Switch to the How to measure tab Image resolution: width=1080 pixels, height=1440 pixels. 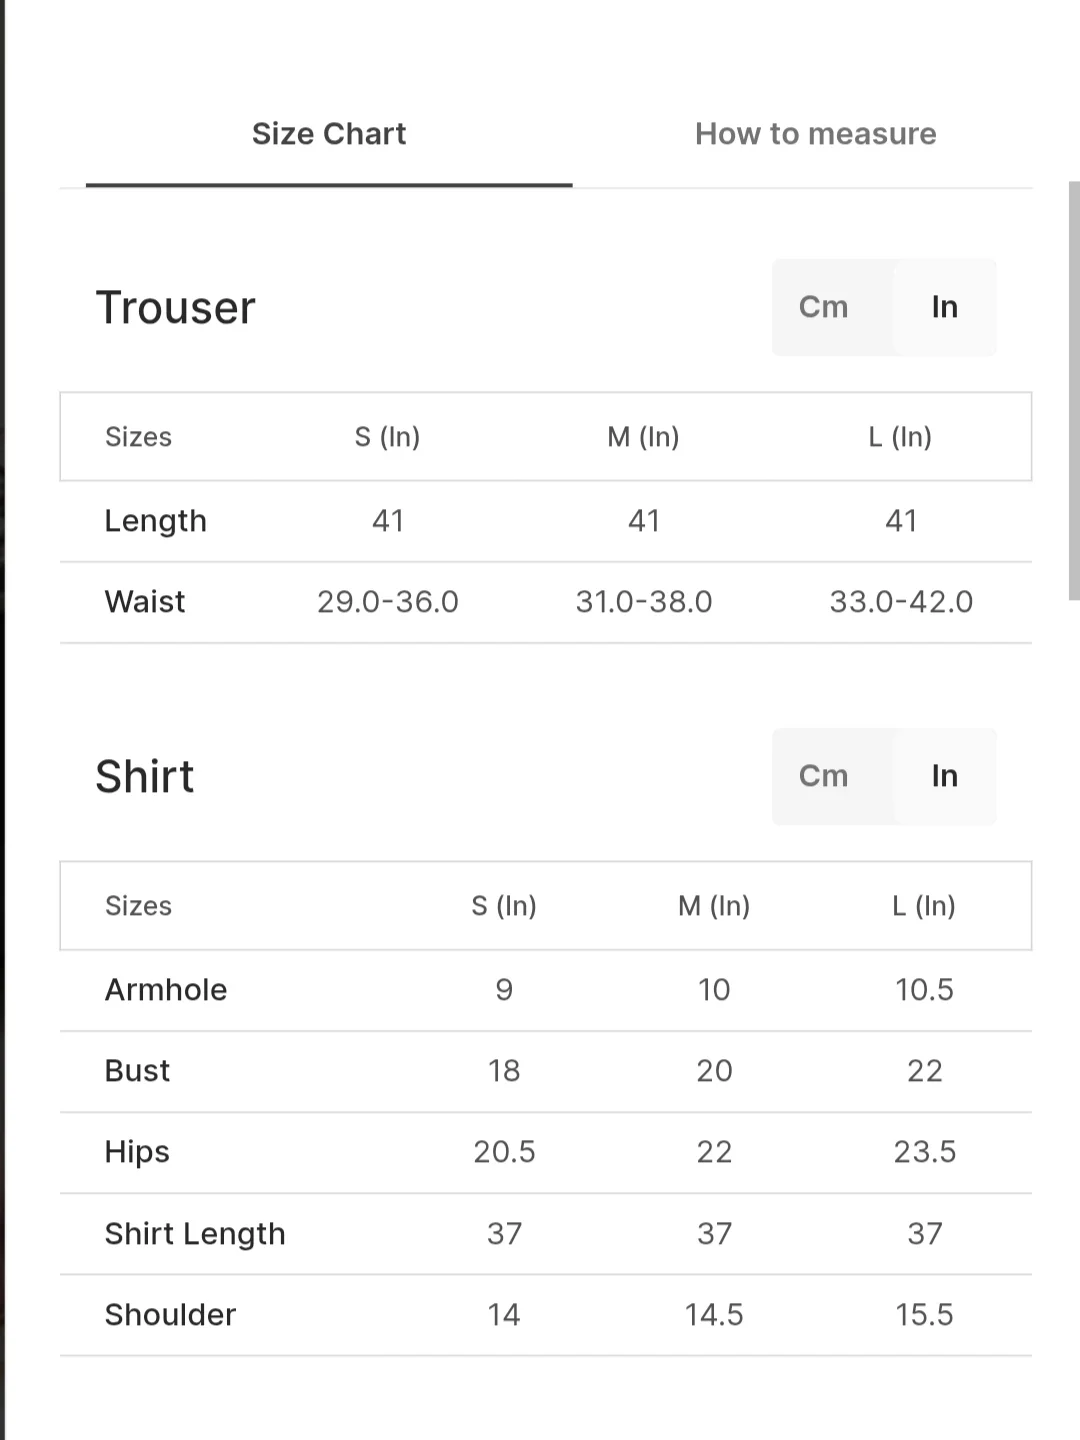click(x=815, y=134)
